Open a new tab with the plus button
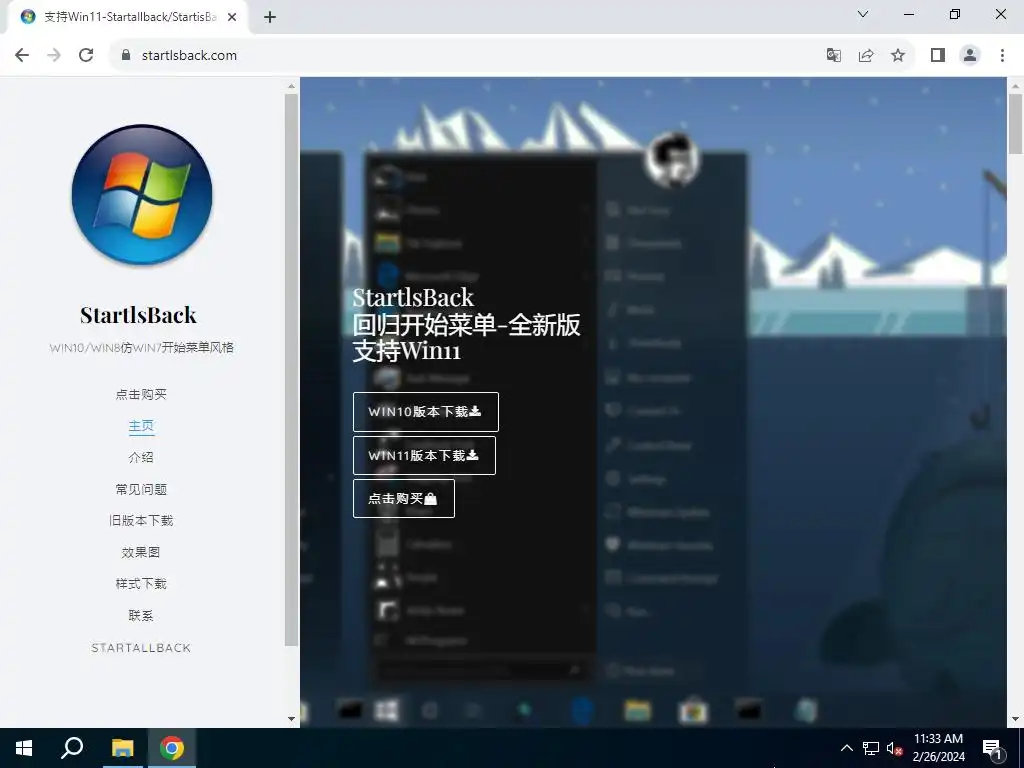Viewport: 1024px width, 768px height. 270,17
